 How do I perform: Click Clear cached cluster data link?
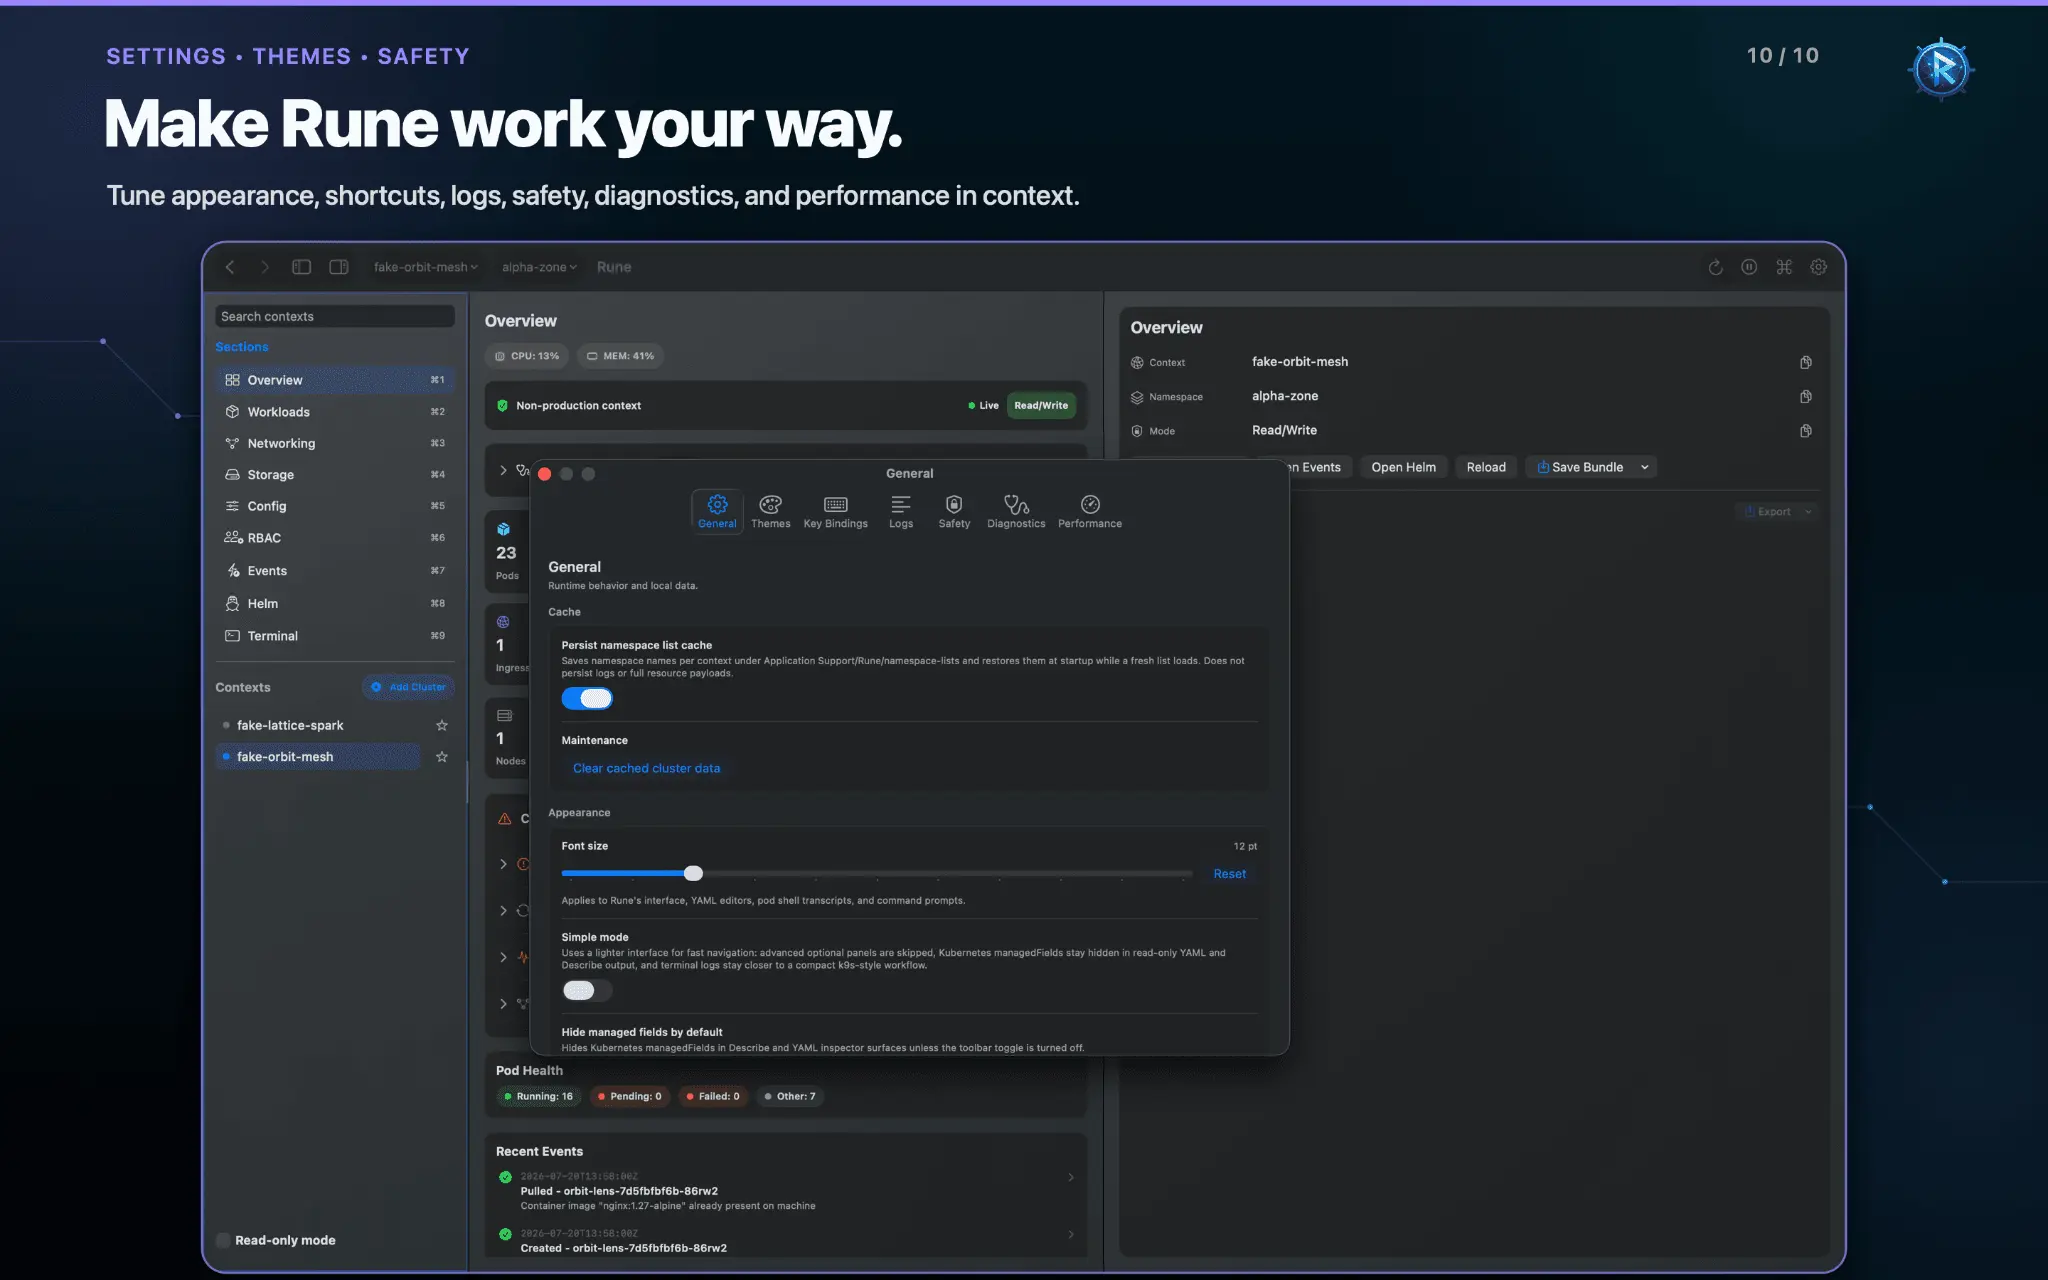[646, 768]
